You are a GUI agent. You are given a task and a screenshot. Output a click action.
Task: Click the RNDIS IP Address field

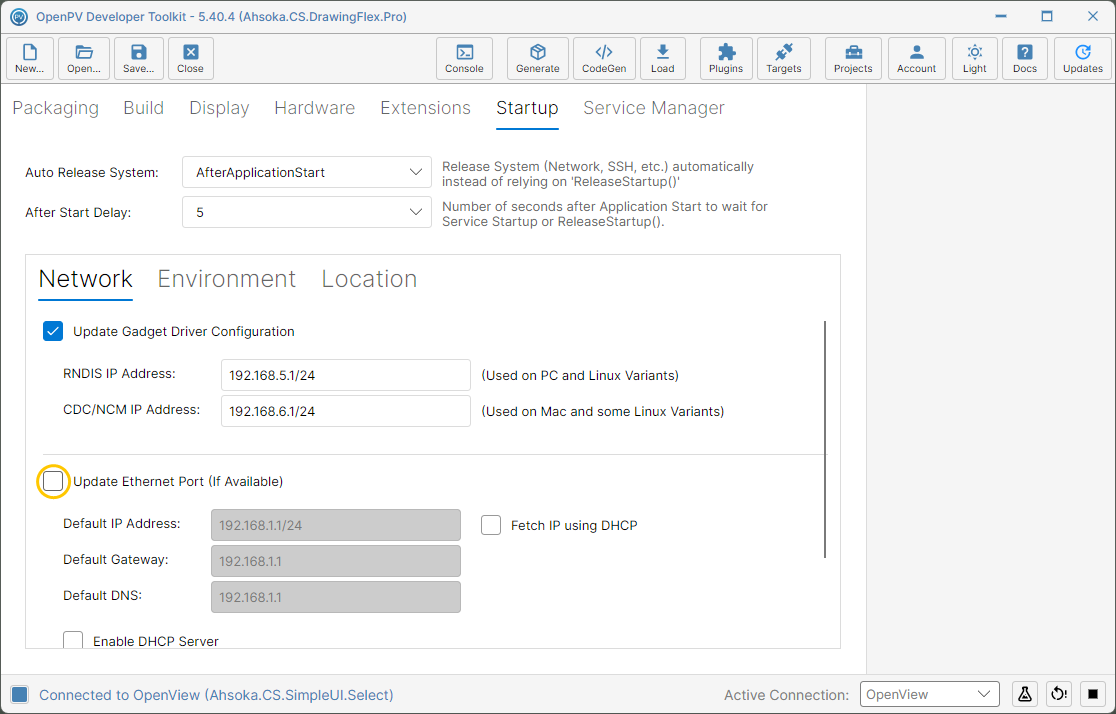click(346, 375)
